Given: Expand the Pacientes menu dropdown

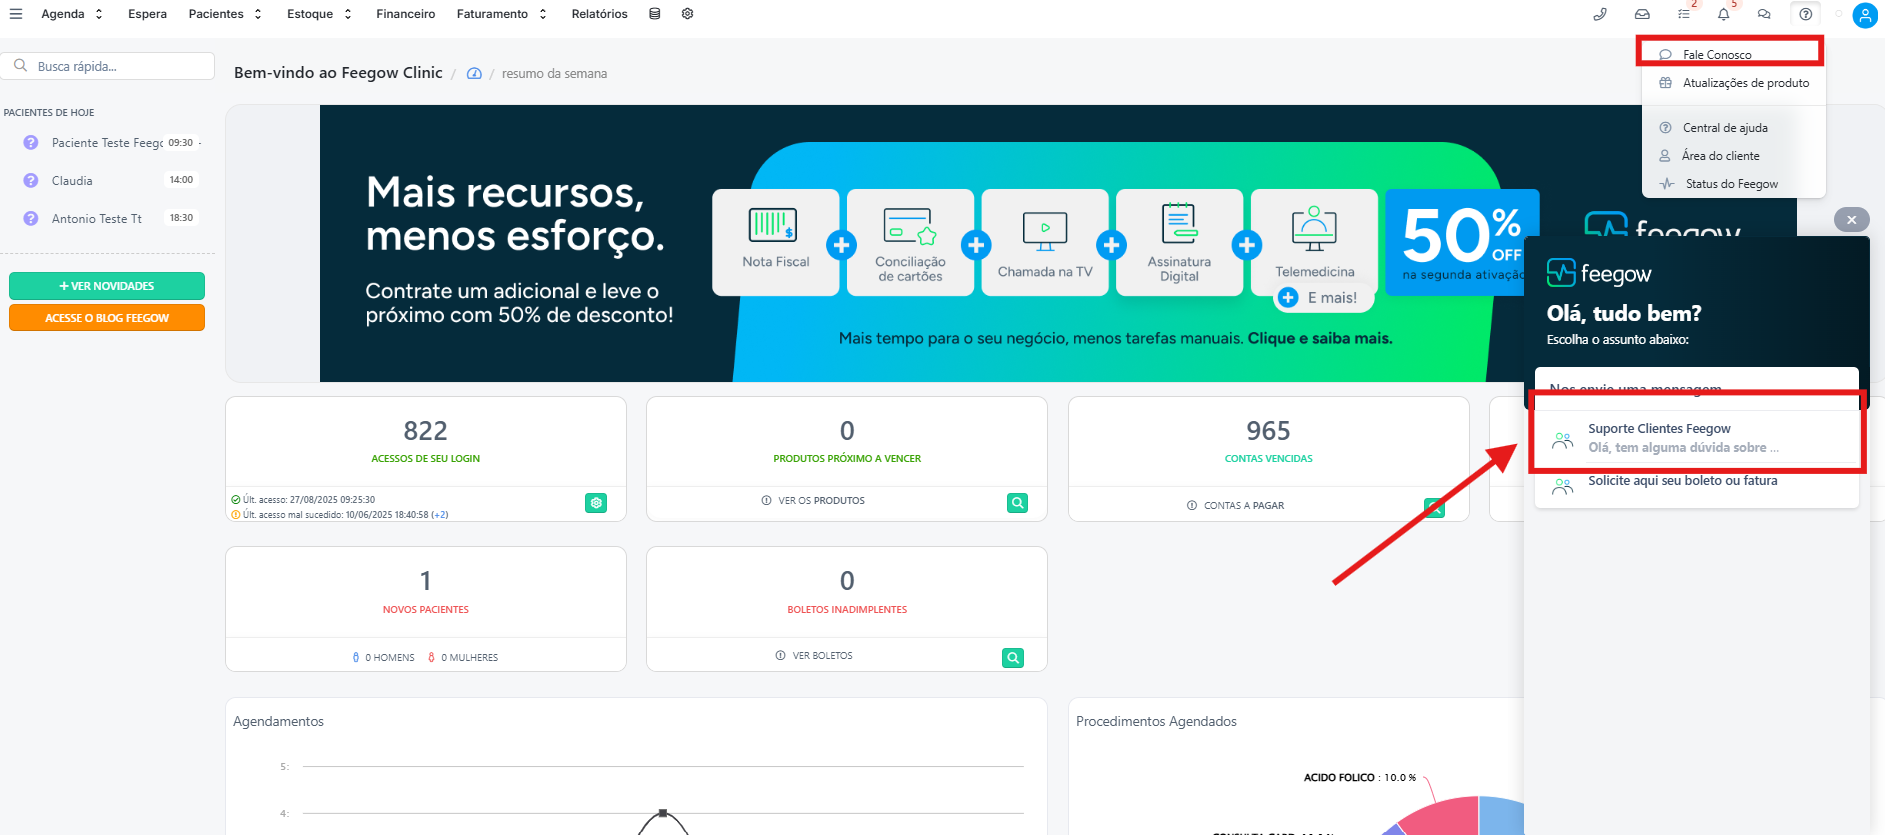Looking at the screenshot, I should click(225, 14).
